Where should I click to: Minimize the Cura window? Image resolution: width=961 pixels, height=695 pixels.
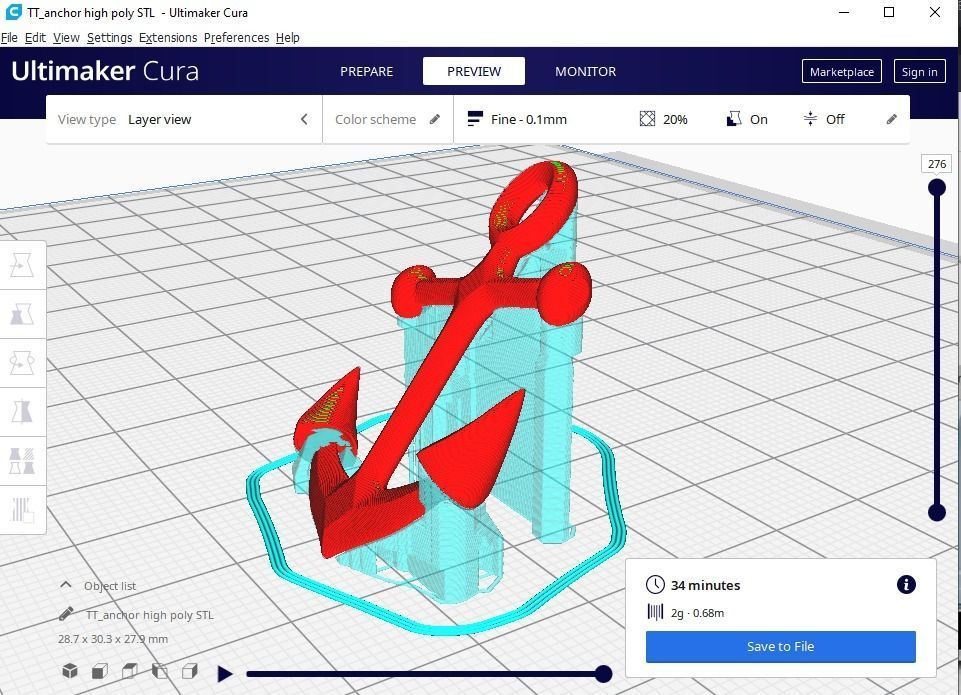tap(844, 12)
